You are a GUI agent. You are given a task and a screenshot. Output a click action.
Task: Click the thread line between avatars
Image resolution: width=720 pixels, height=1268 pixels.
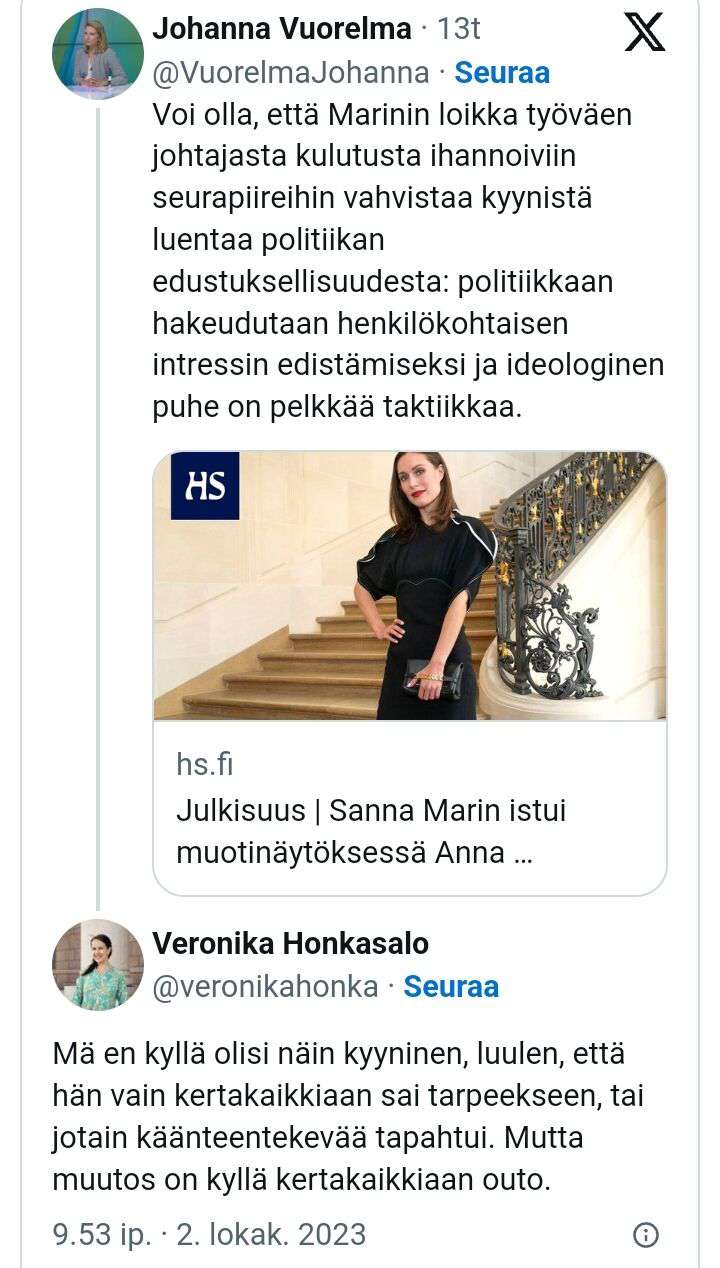tap(98, 500)
